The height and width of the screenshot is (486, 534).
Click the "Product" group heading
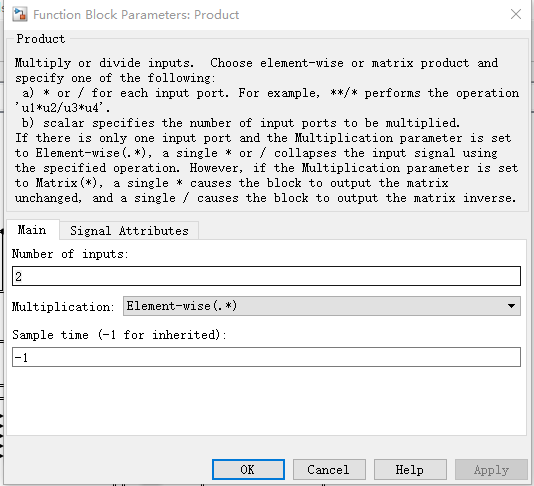[x=41, y=39]
